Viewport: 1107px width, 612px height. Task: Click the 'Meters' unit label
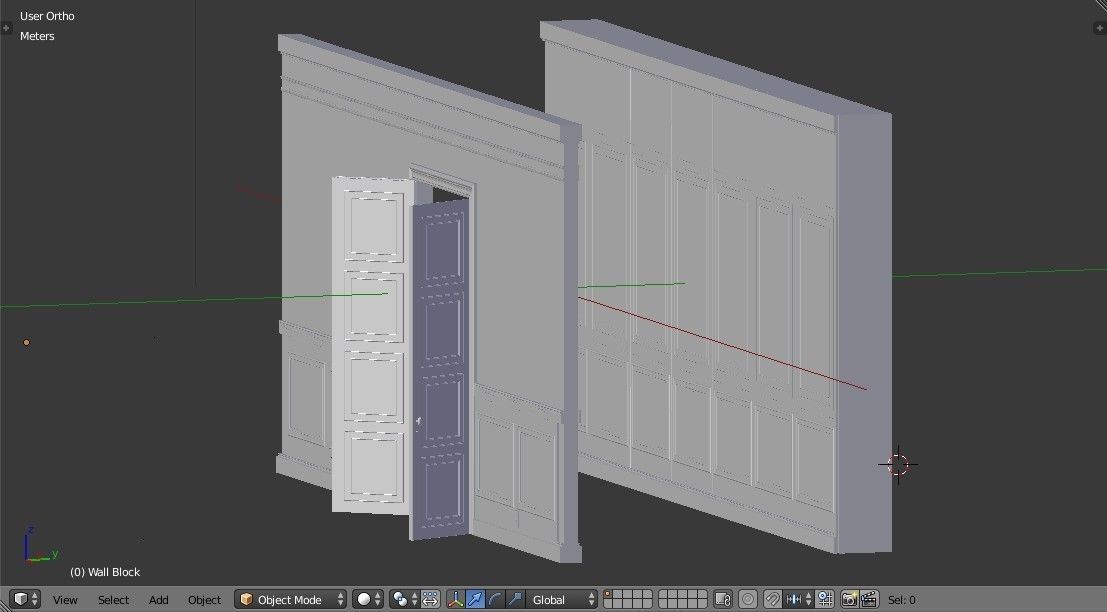click(x=37, y=36)
